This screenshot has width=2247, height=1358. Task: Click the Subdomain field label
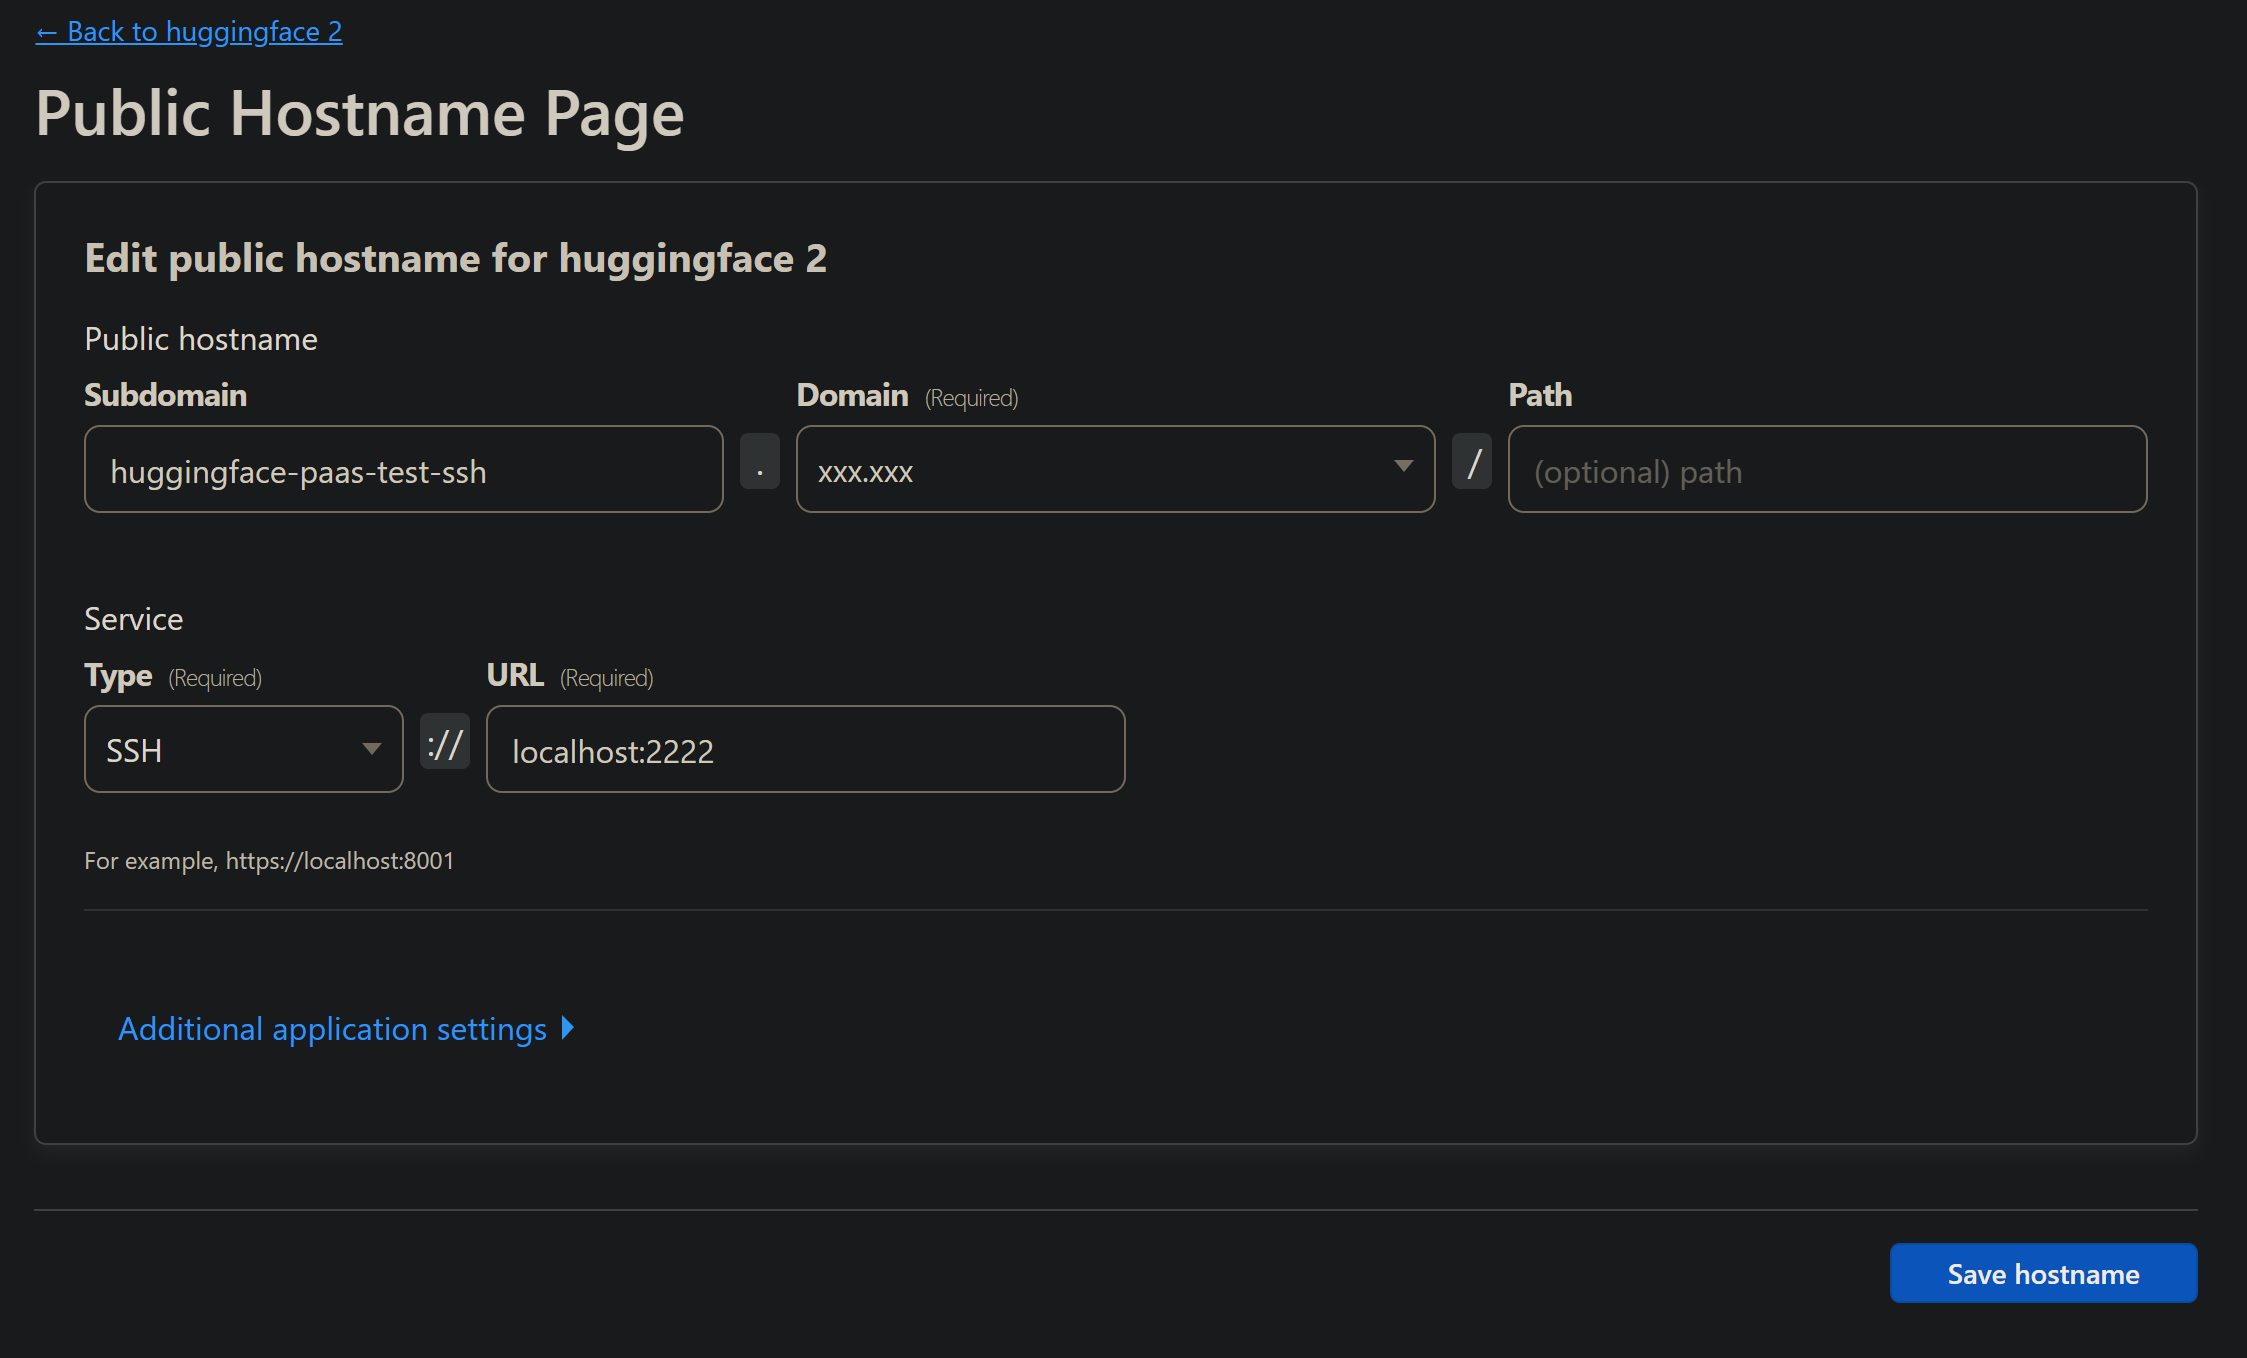coord(165,395)
